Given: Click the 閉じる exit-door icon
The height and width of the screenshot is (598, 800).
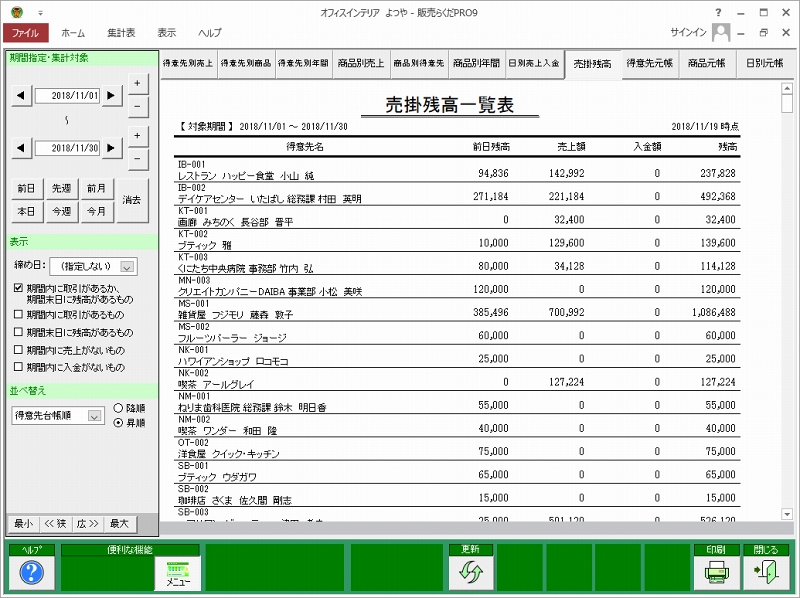Looking at the screenshot, I should (766, 570).
